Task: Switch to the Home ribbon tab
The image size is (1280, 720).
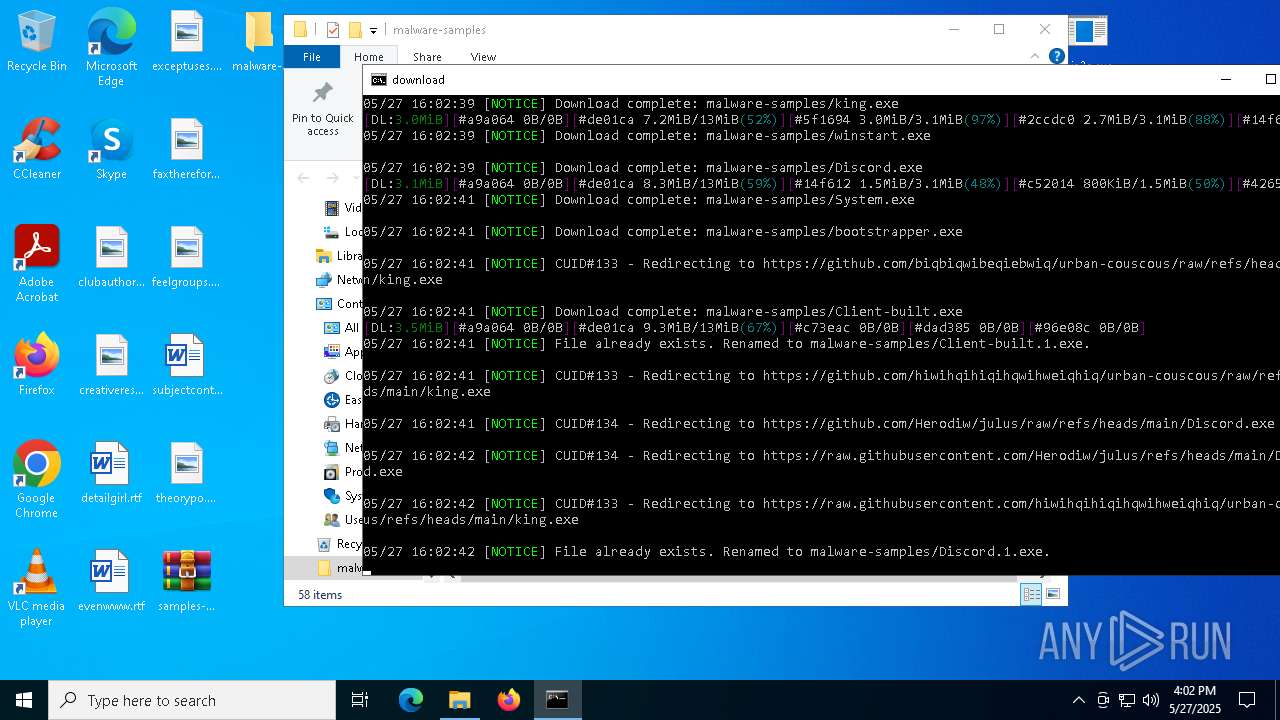Action: click(x=368, y=57)
